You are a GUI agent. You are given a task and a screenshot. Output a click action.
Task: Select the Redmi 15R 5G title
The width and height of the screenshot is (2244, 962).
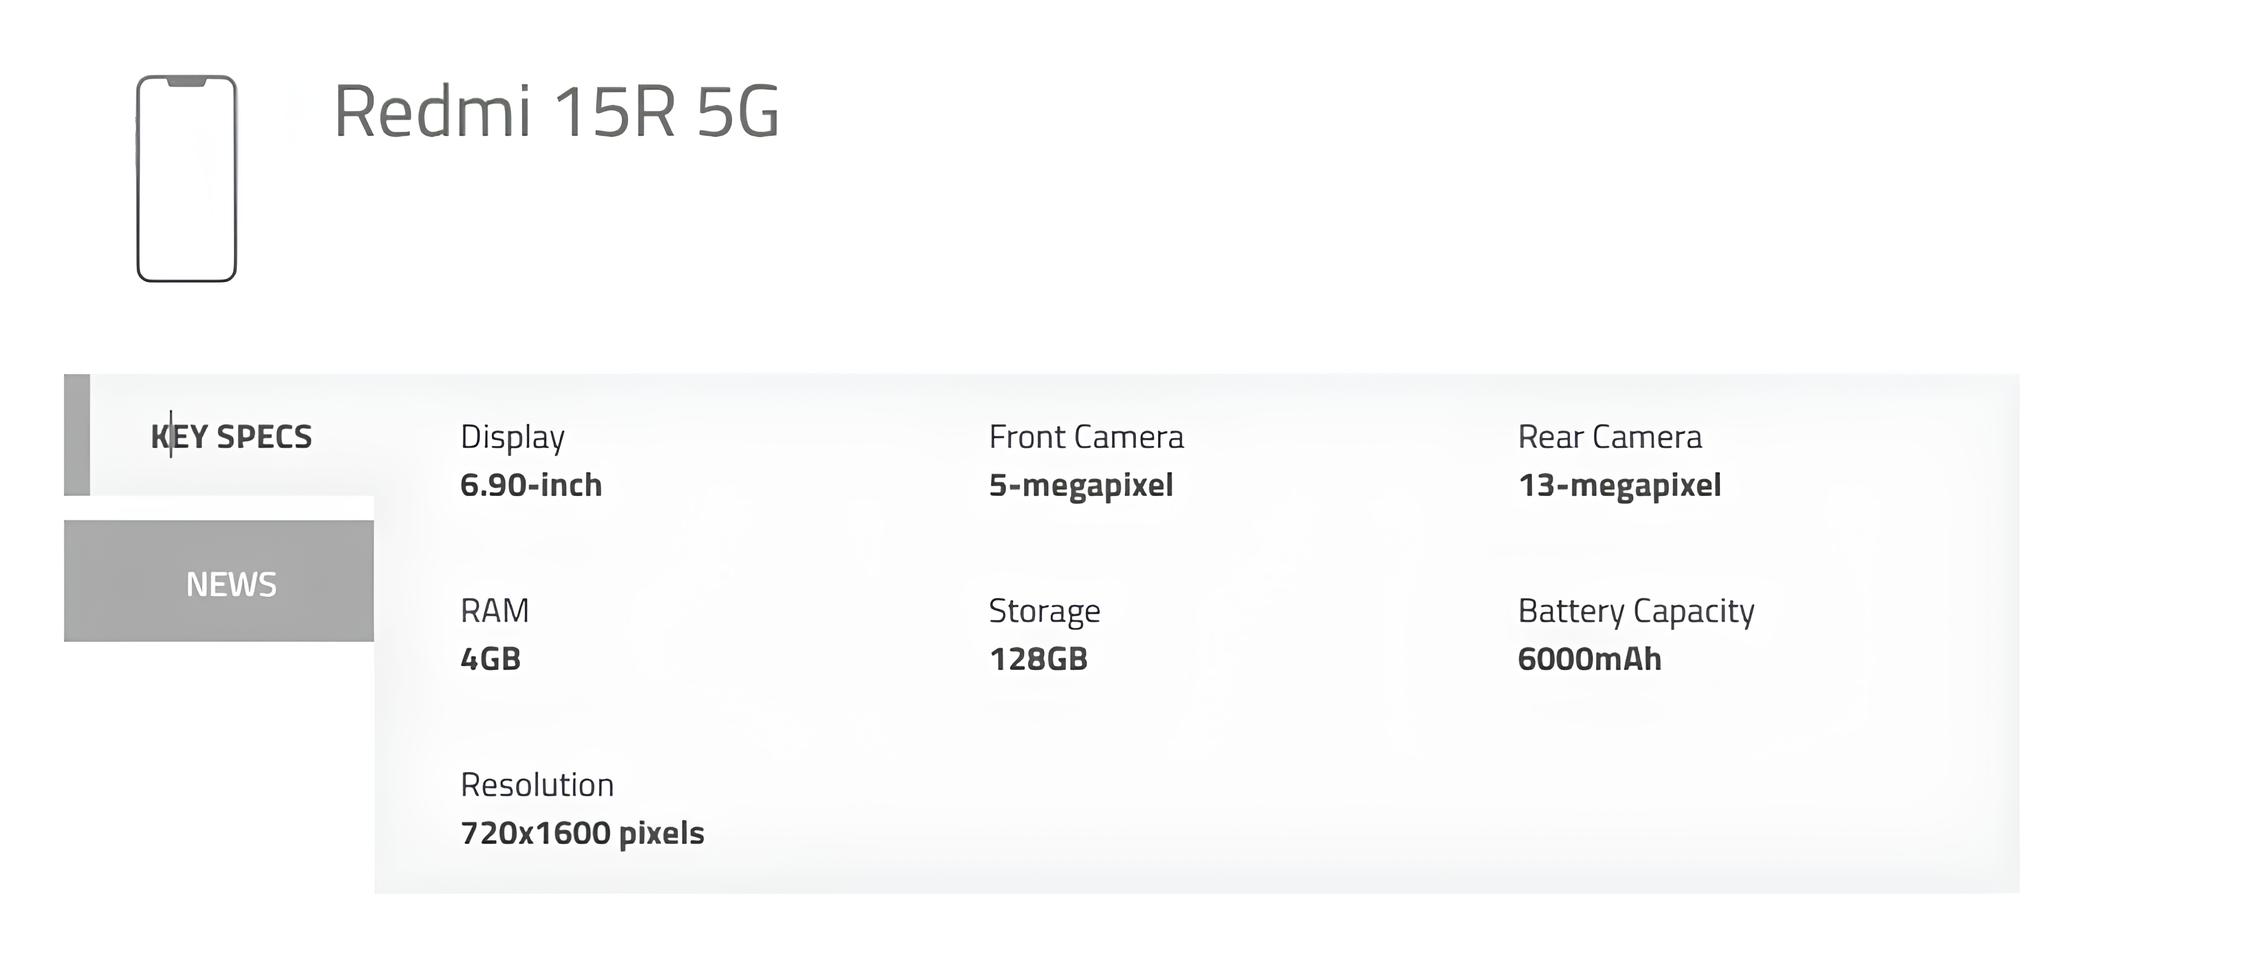(x=556, y=113)
